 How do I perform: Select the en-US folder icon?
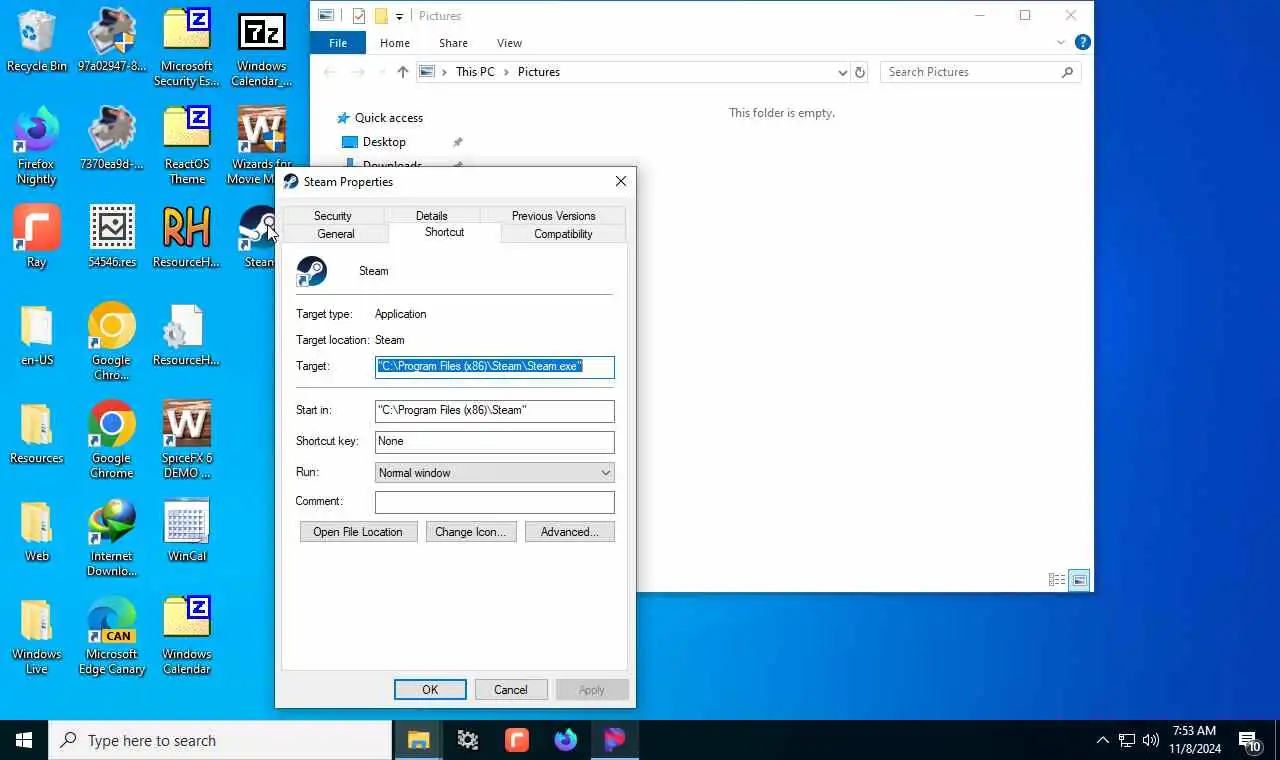(37, 334)
